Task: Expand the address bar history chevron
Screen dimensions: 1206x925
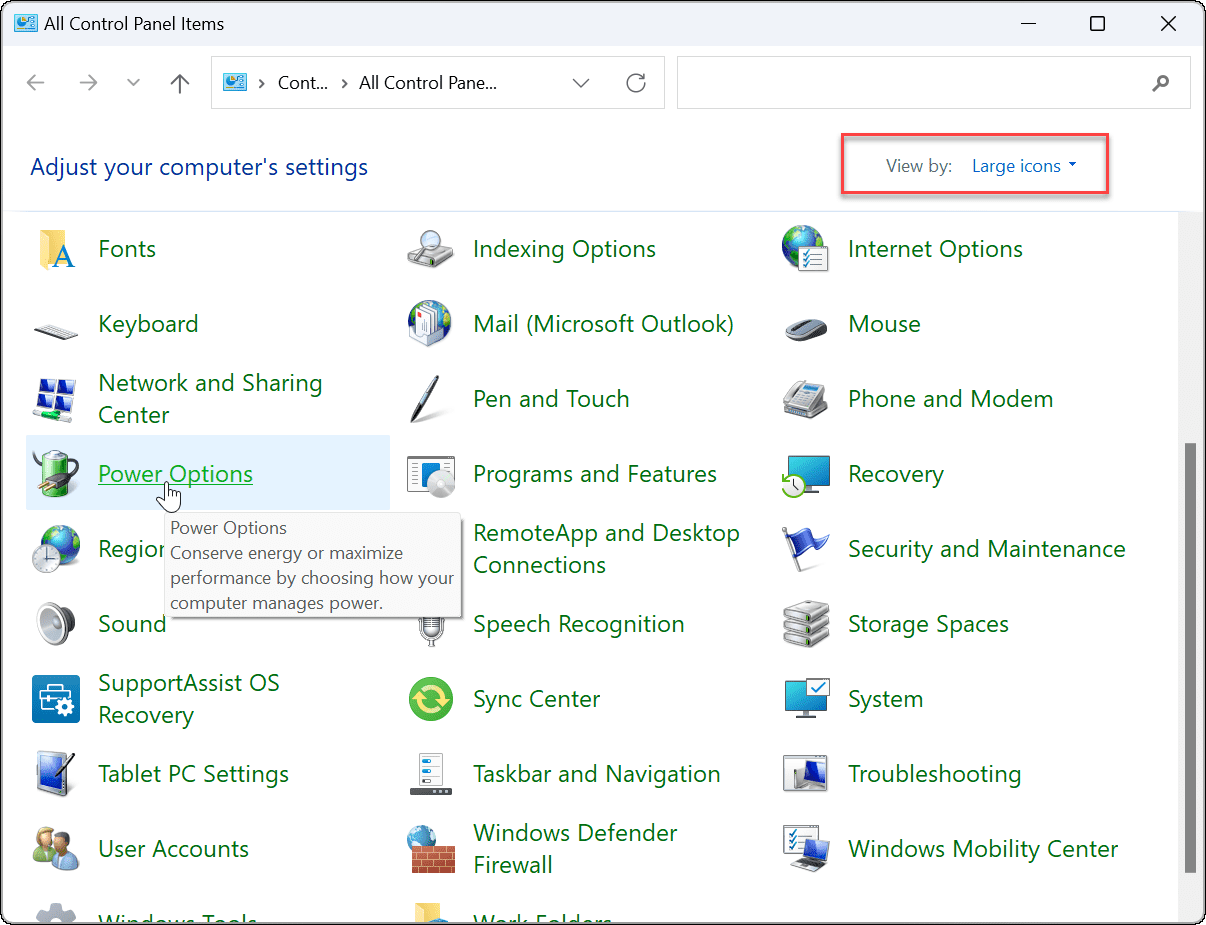Action: click(580, 83)
